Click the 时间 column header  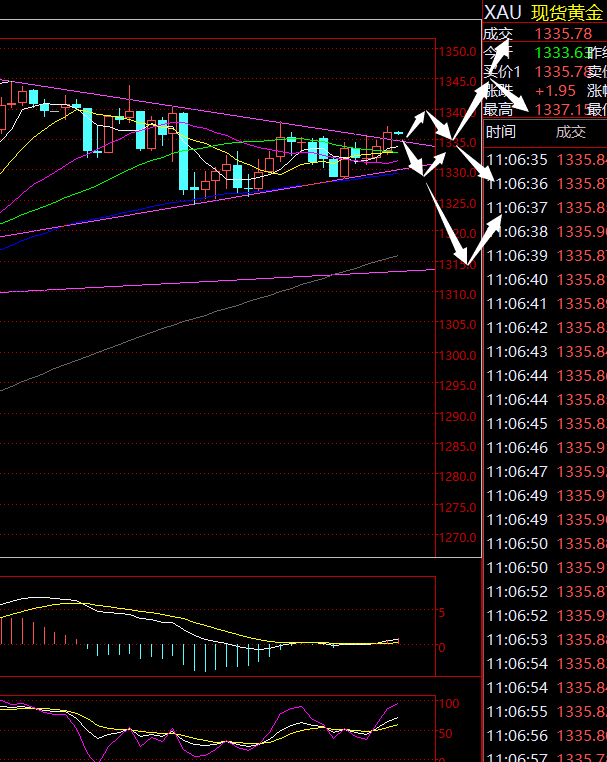pyautogui.click(x=501, y=132)
